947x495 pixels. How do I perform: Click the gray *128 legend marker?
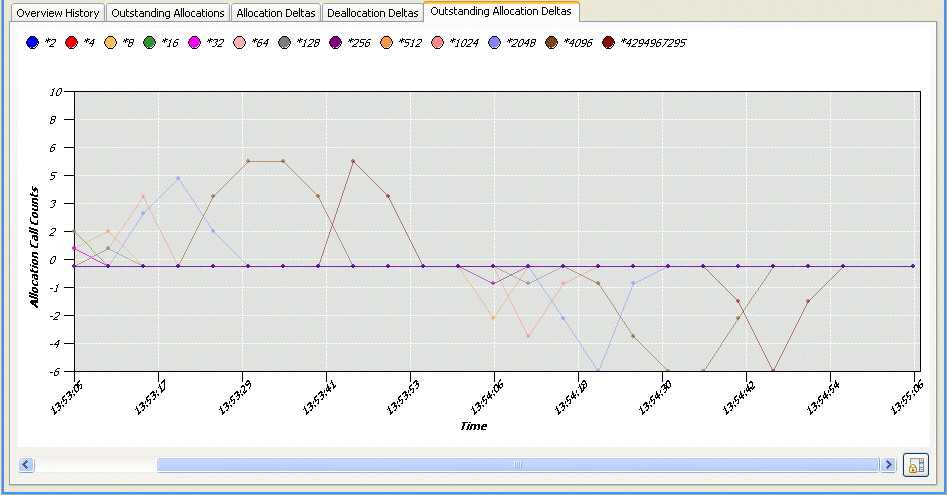coord(285,43)
